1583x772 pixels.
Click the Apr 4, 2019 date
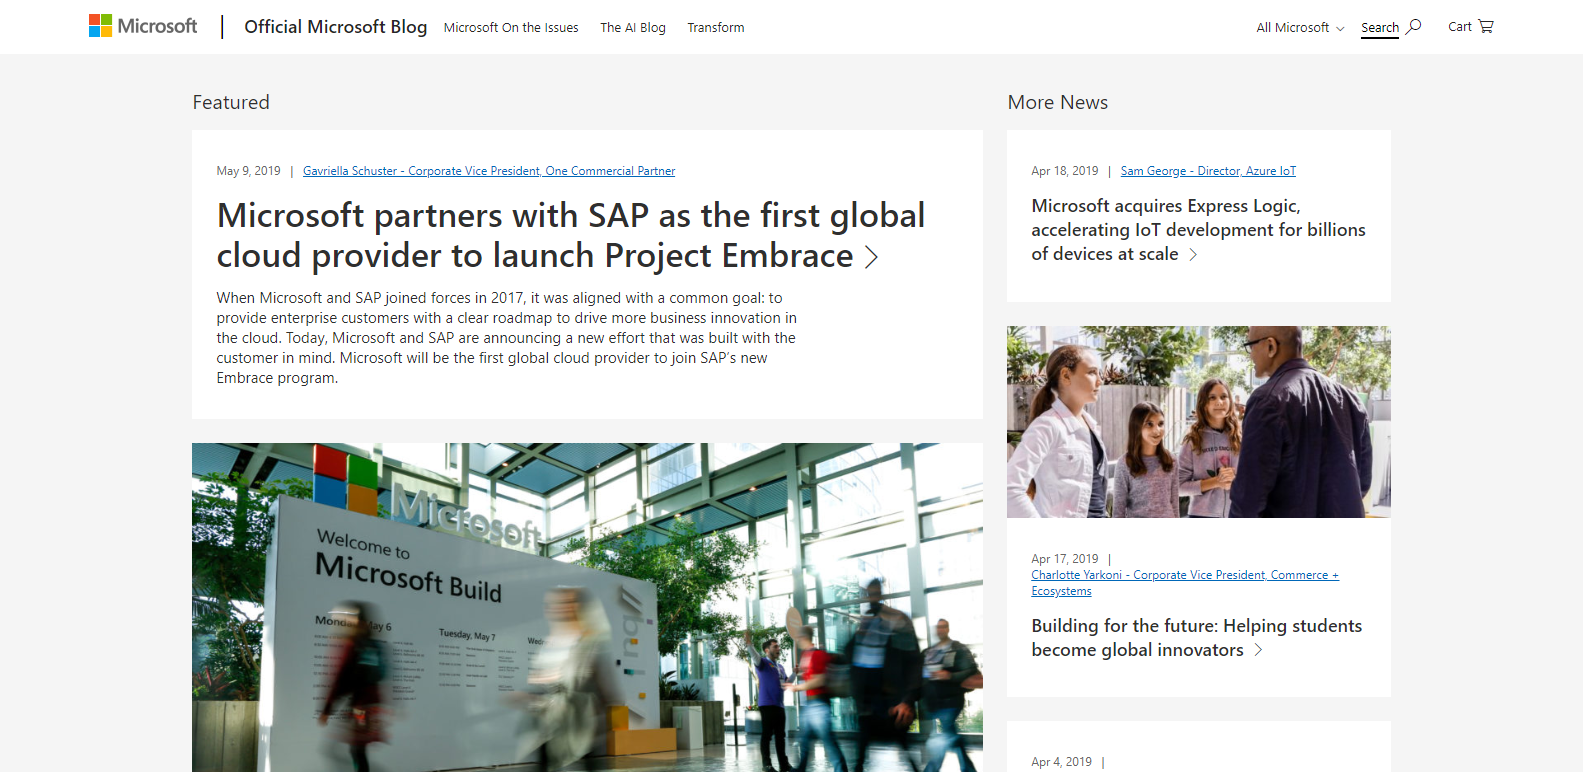click(1061, 762)
